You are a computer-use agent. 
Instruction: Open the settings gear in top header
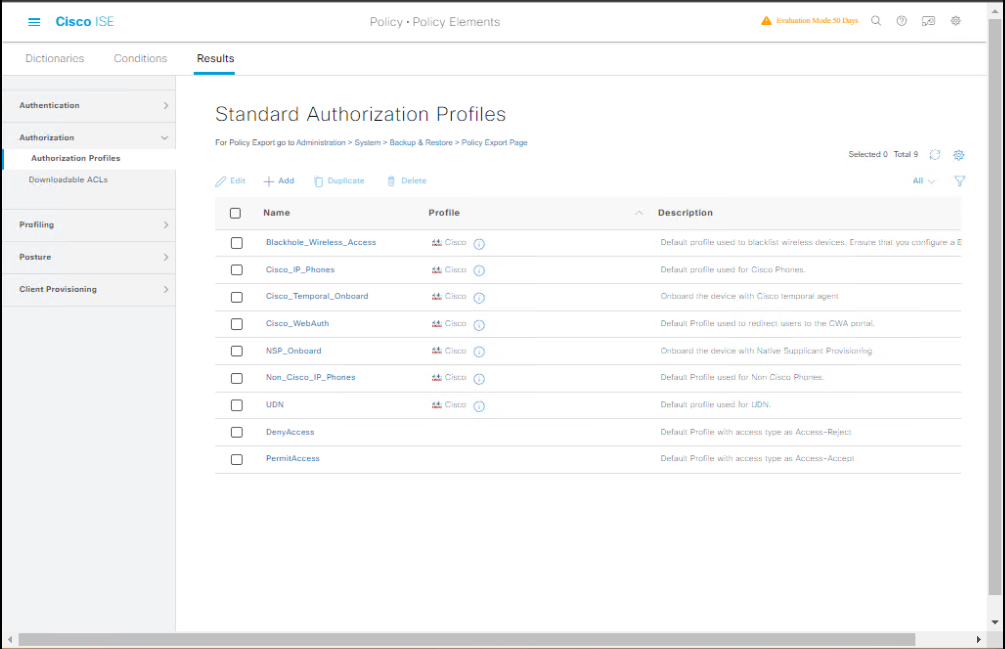coord(956,21)
